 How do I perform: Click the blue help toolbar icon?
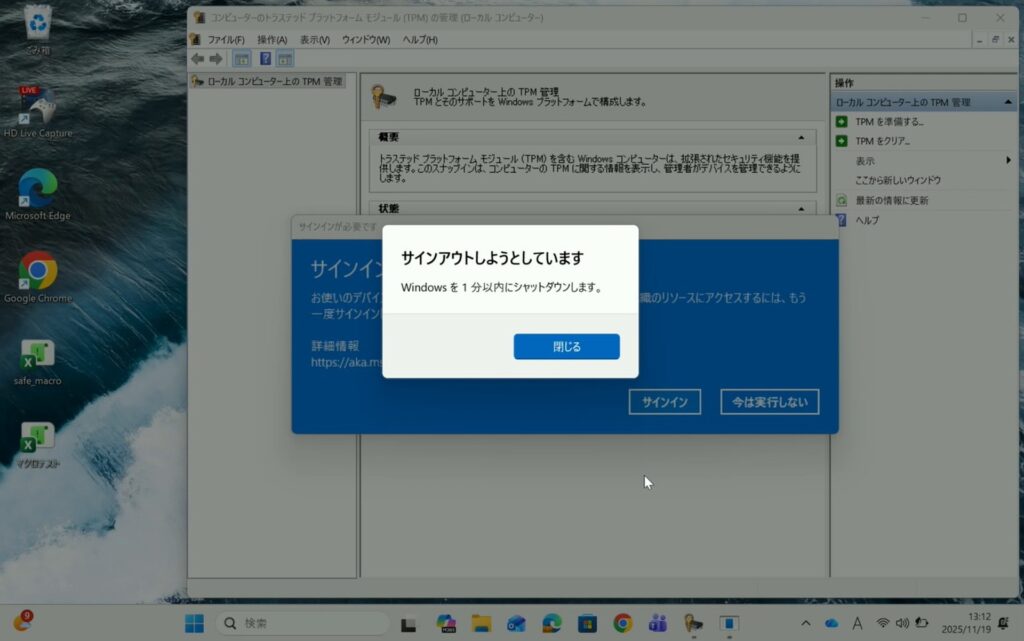266,59
